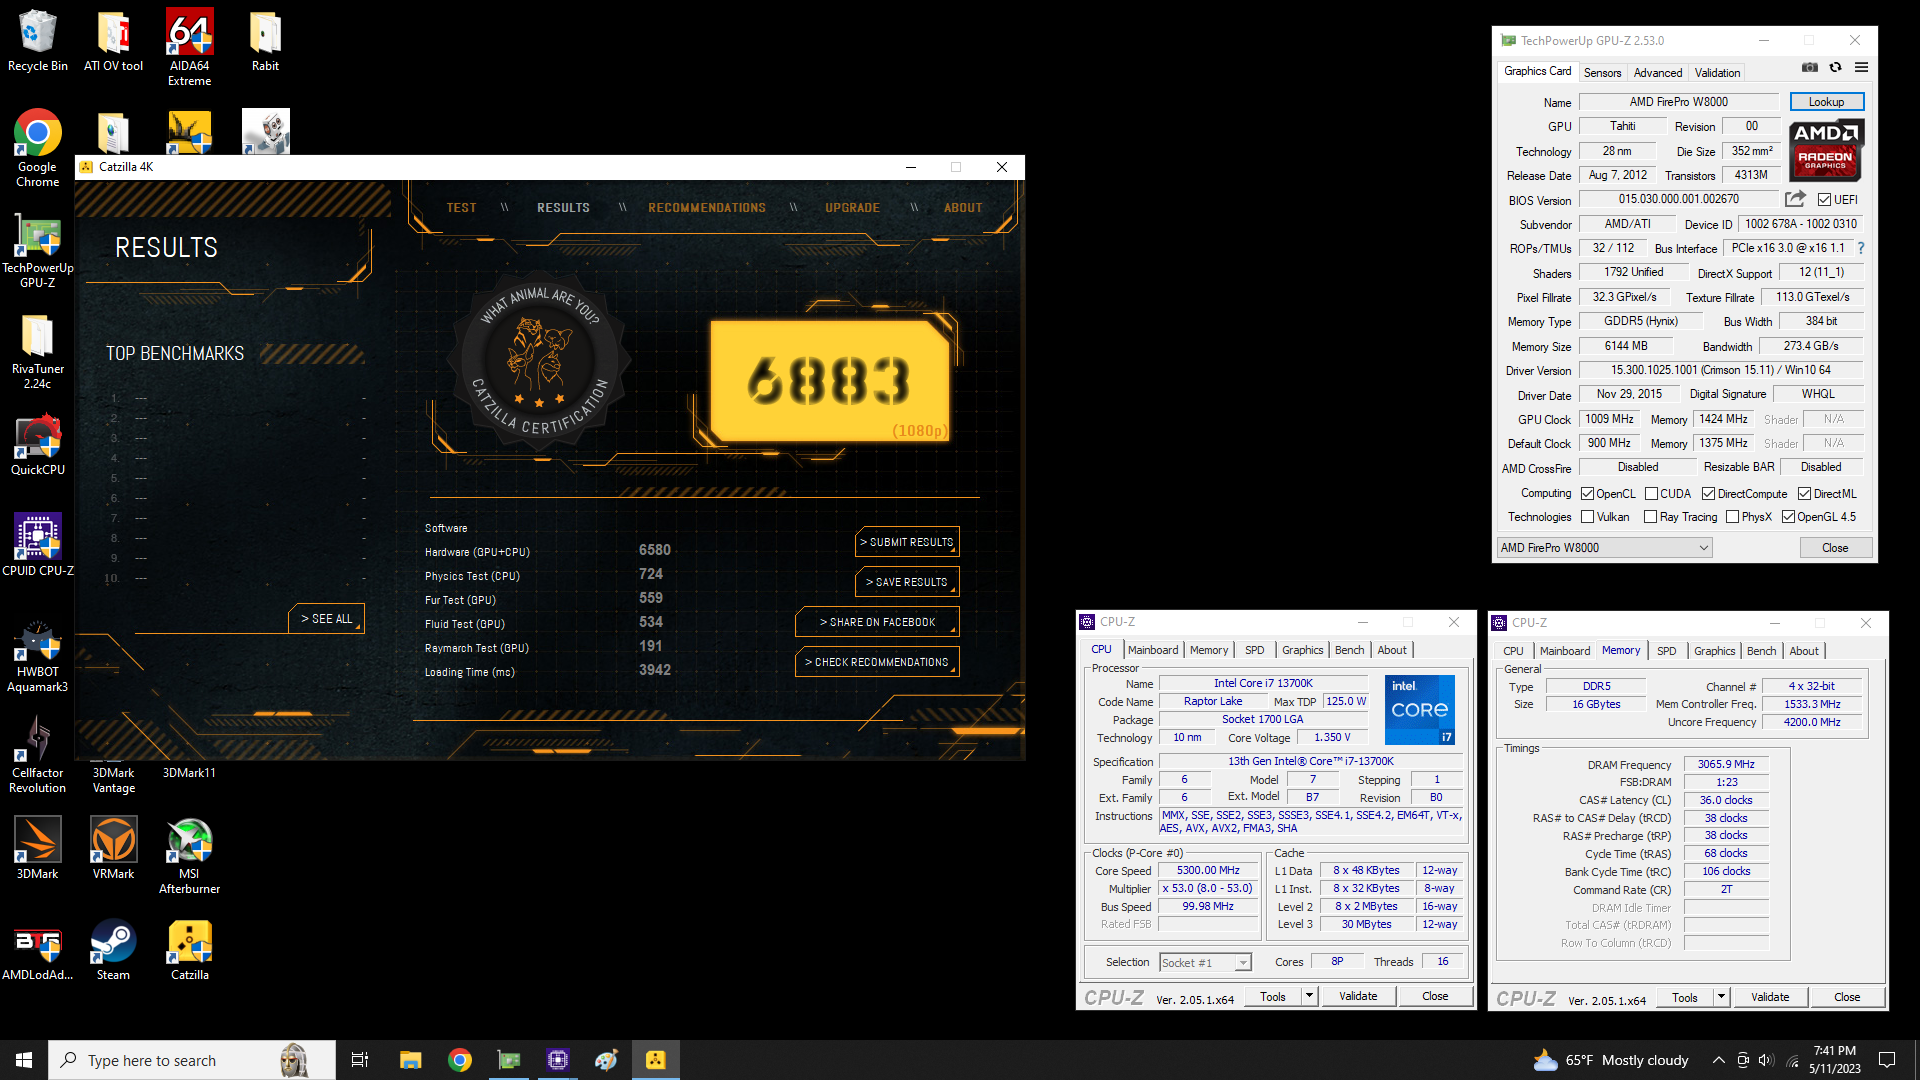Launch MSI Afterburner desktop shortcut
The width and height of the screenshot is (1920, 1080).
189,856
